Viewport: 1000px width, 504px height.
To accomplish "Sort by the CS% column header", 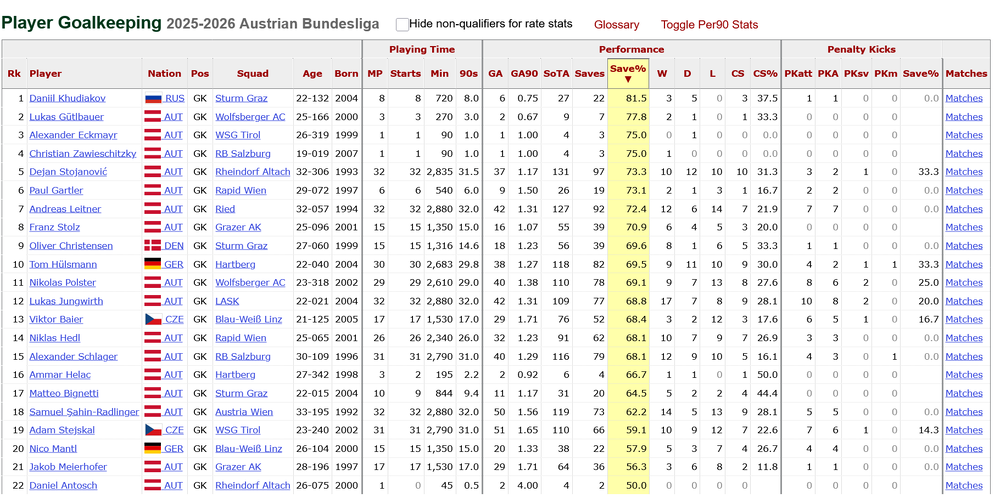I will click(x=765, y=73).
